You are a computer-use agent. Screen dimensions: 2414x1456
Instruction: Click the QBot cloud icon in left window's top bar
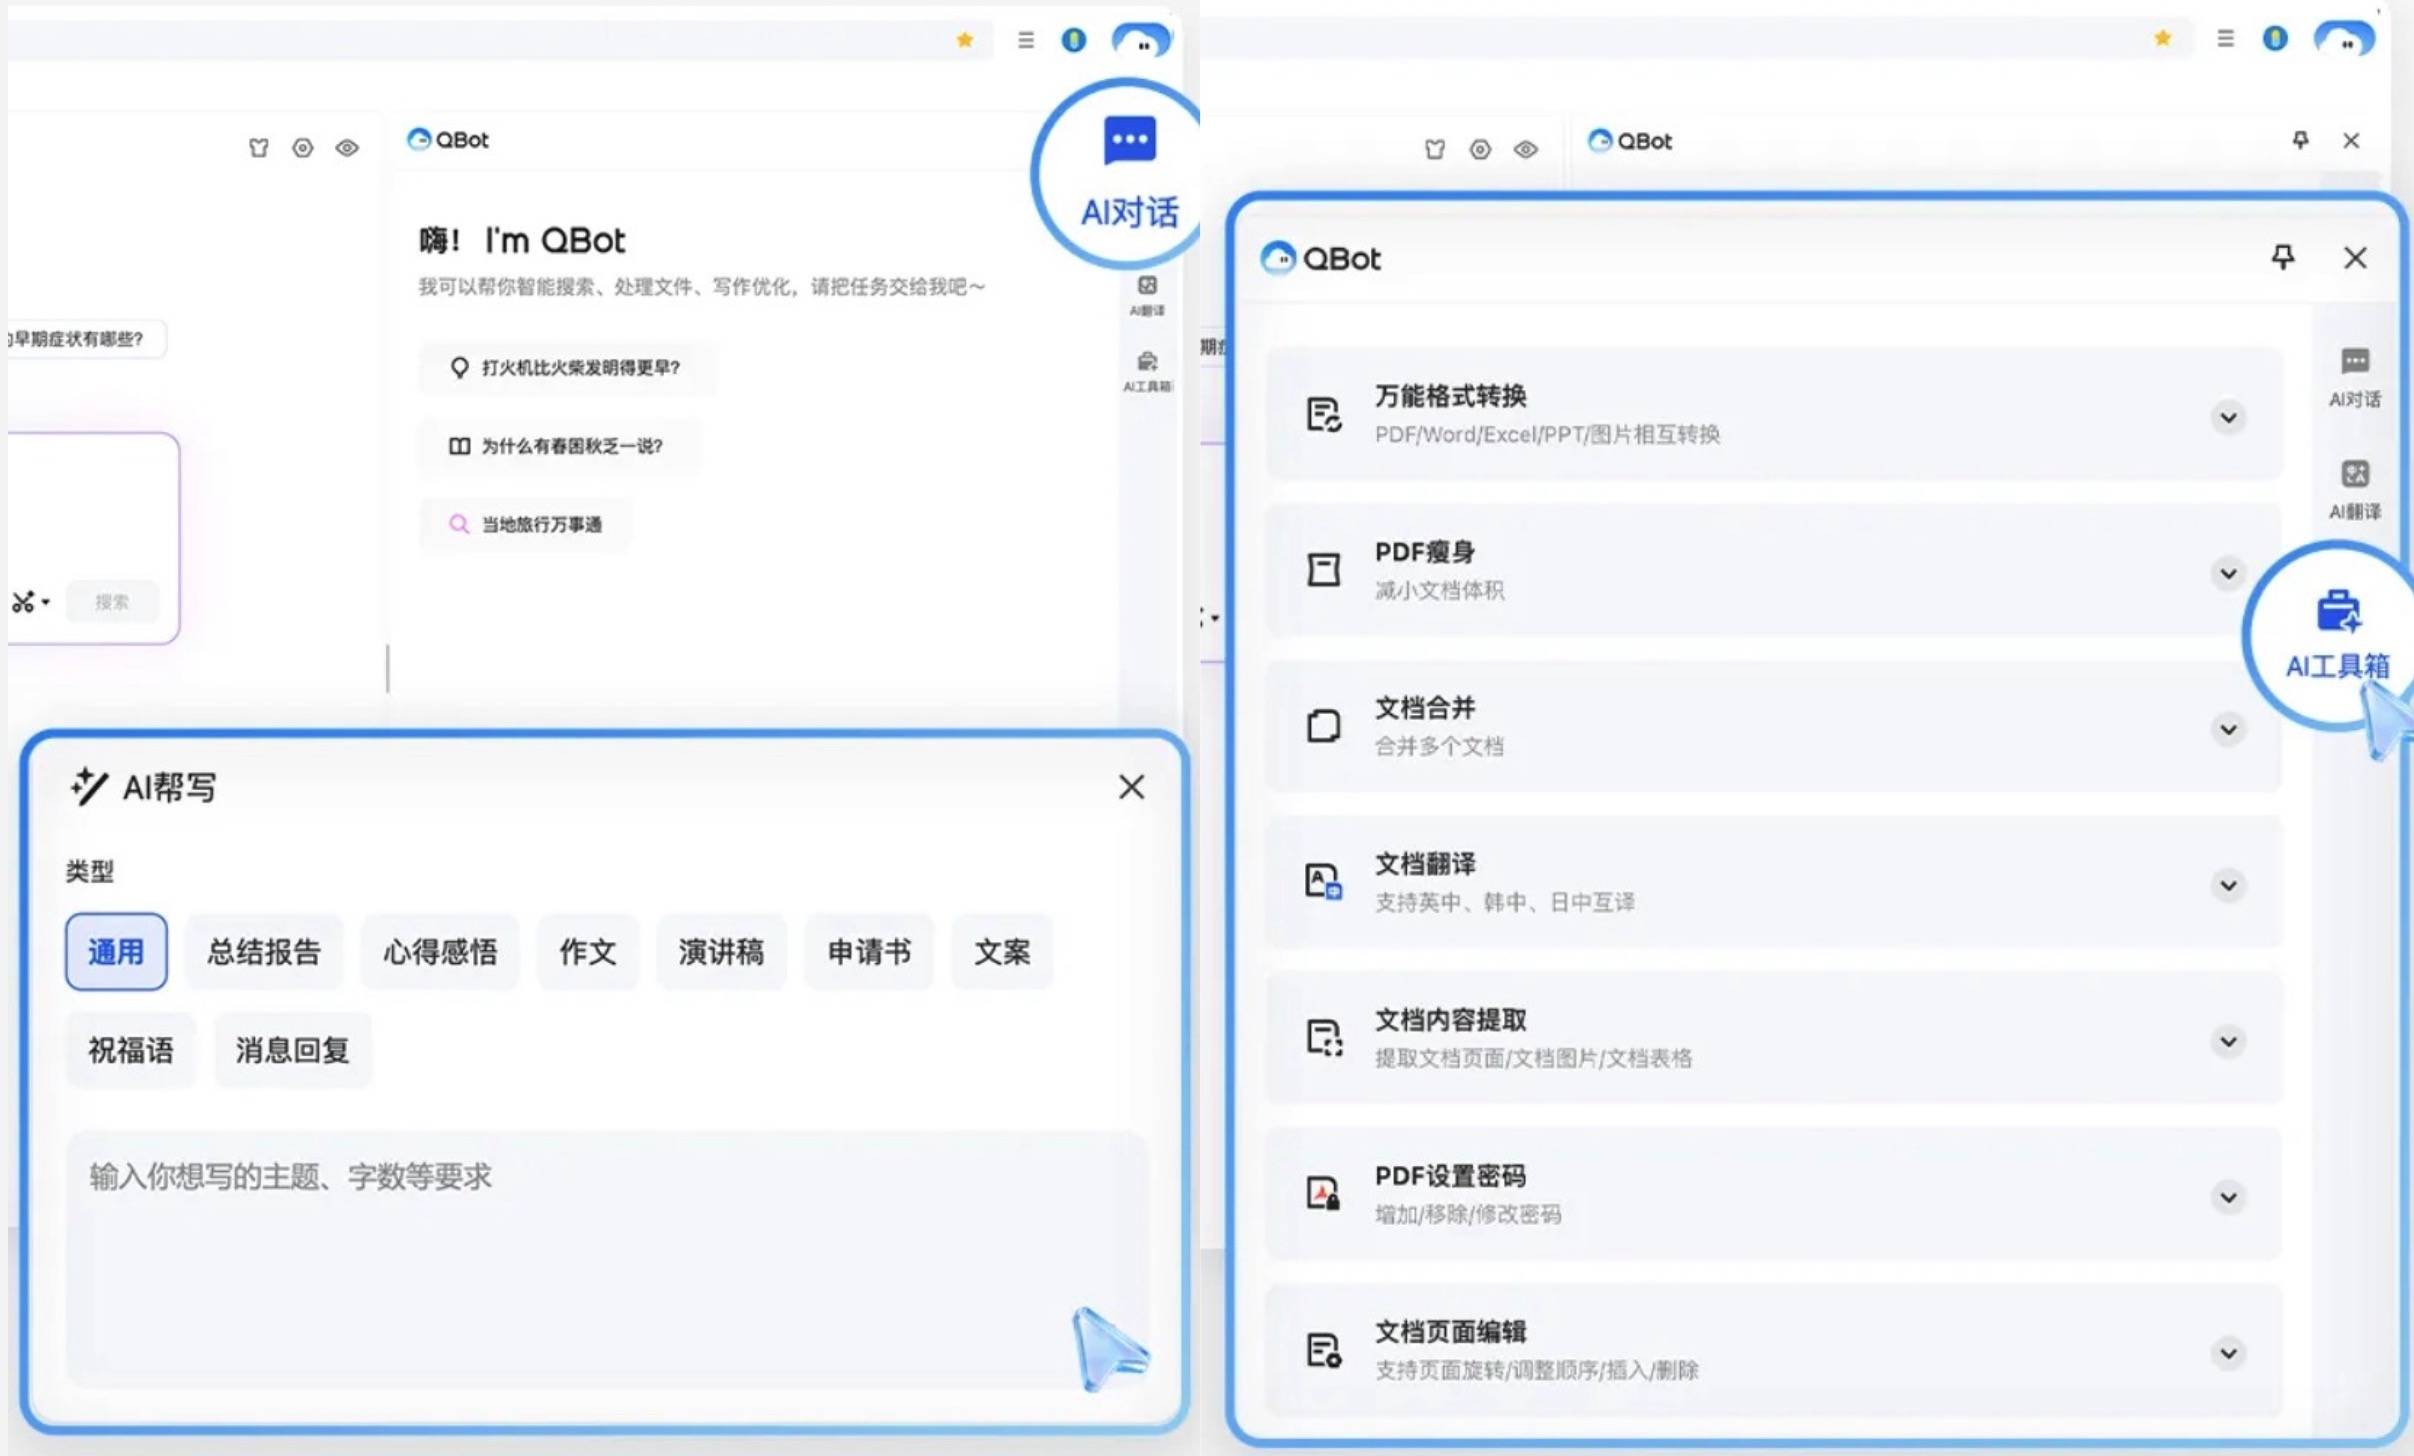tap(1141, 41)
